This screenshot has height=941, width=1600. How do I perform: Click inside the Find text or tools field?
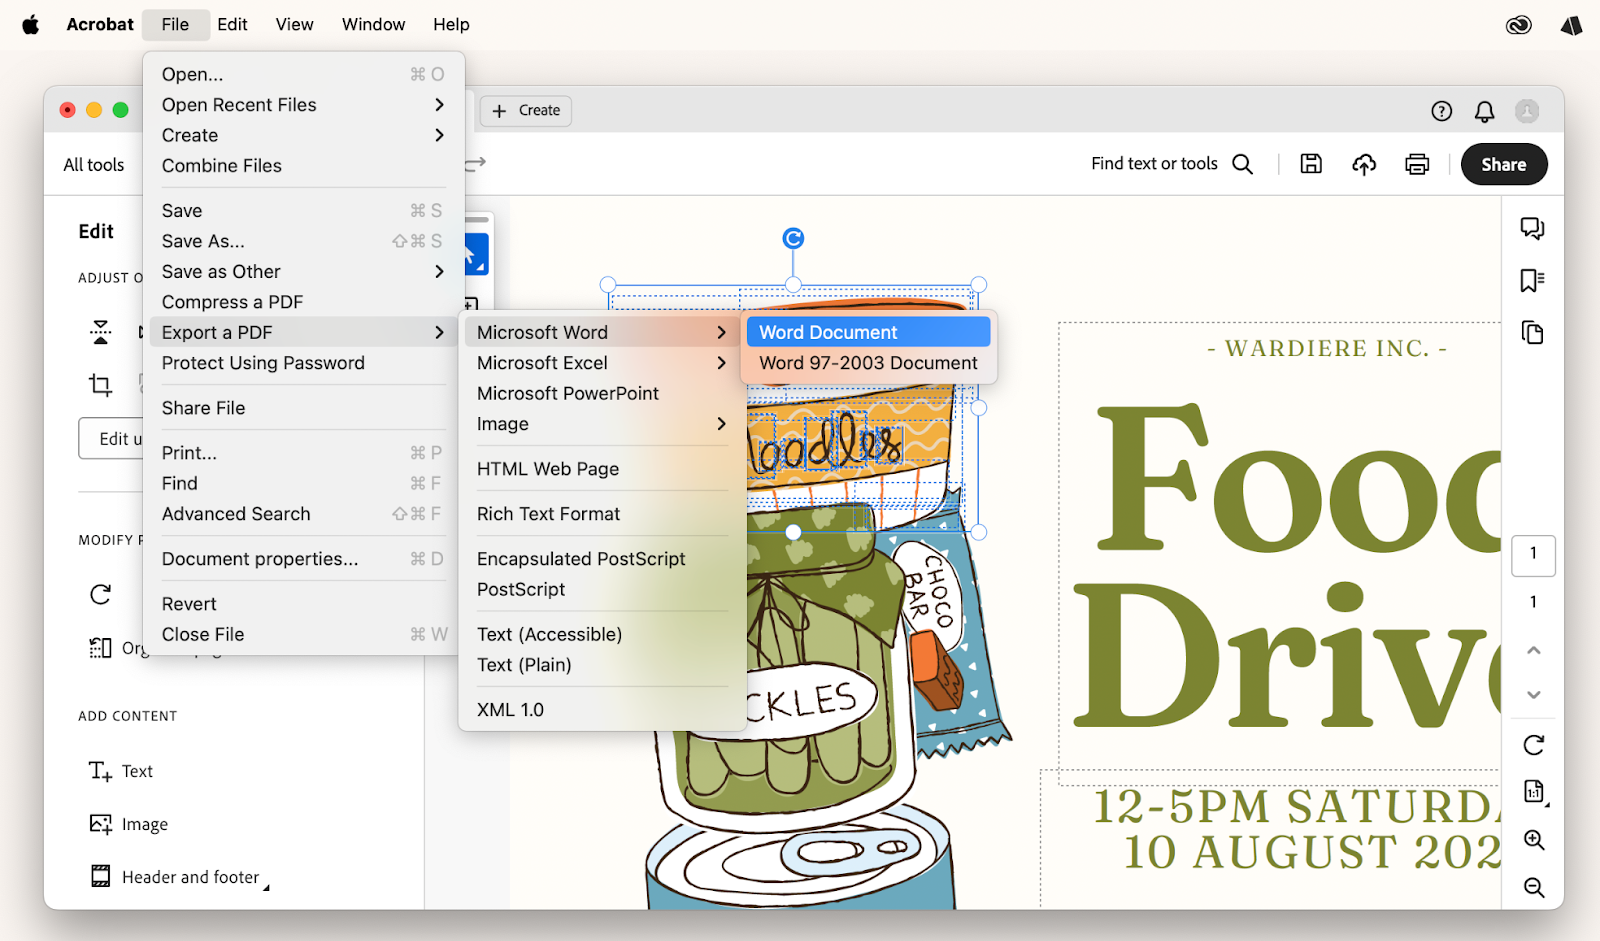[x=1155, y=163]
